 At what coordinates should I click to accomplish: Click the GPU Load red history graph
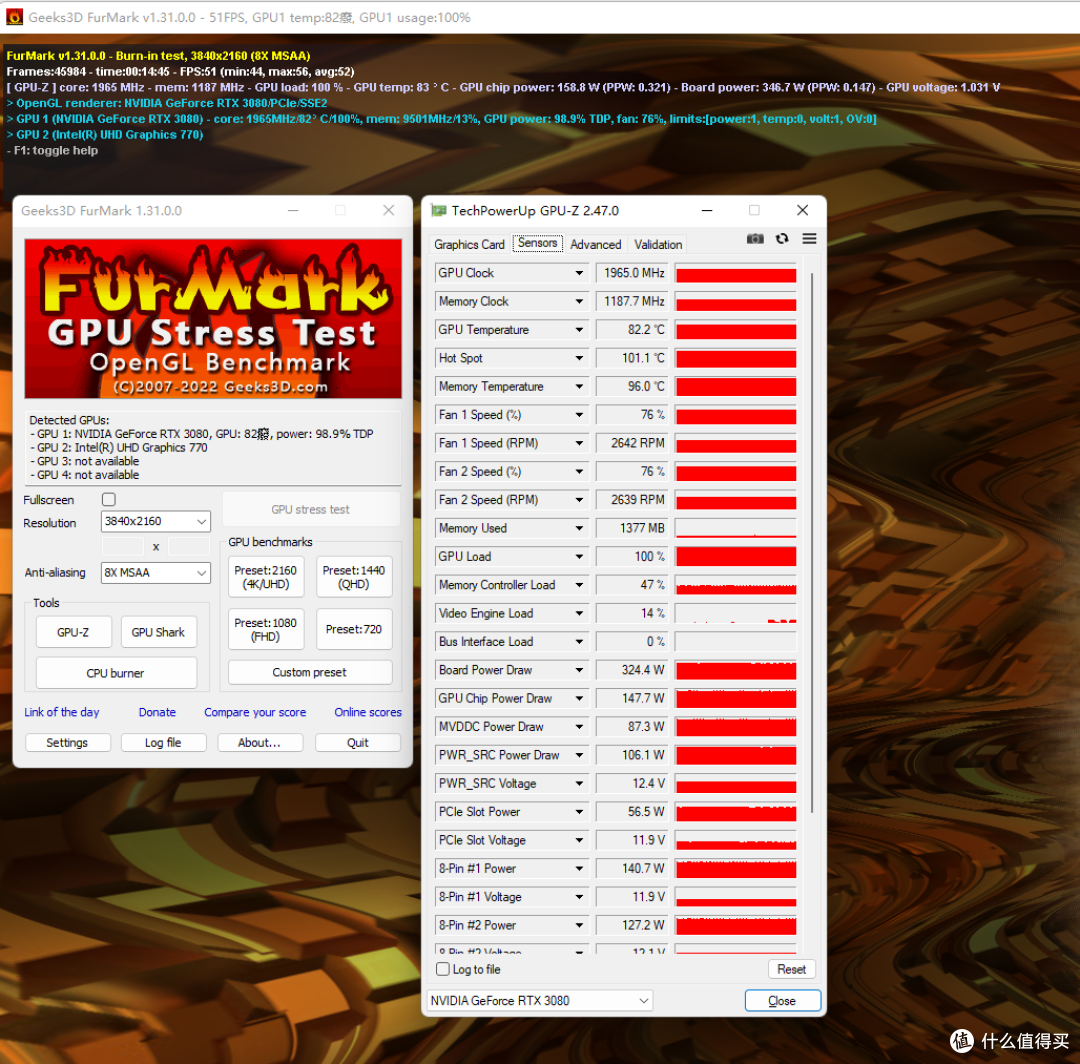pos(736,556)
